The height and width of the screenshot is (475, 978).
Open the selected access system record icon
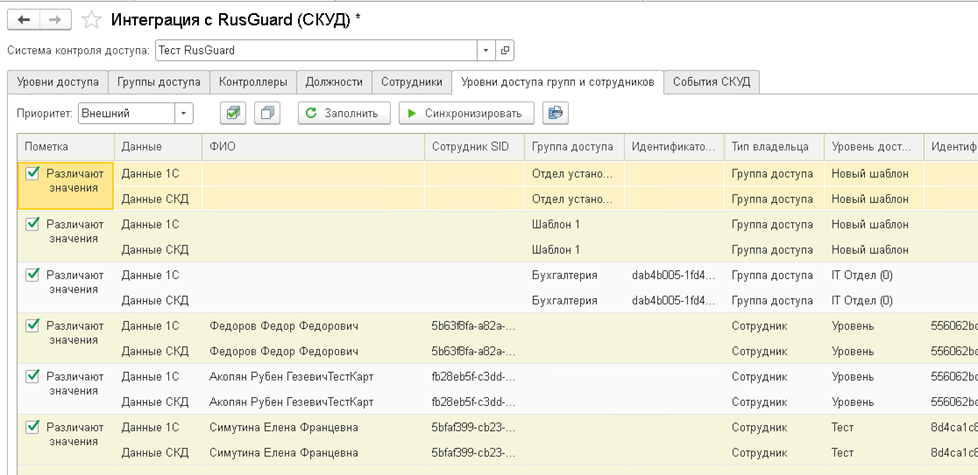pos(505,50)
